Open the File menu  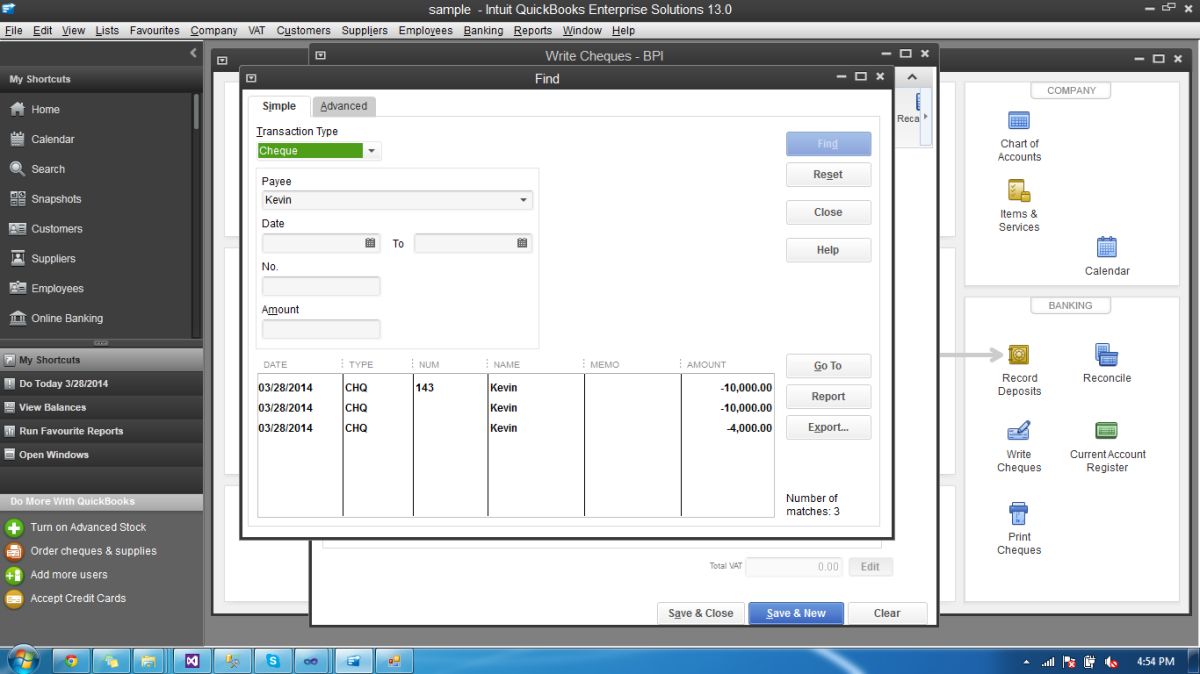[13, 31]
